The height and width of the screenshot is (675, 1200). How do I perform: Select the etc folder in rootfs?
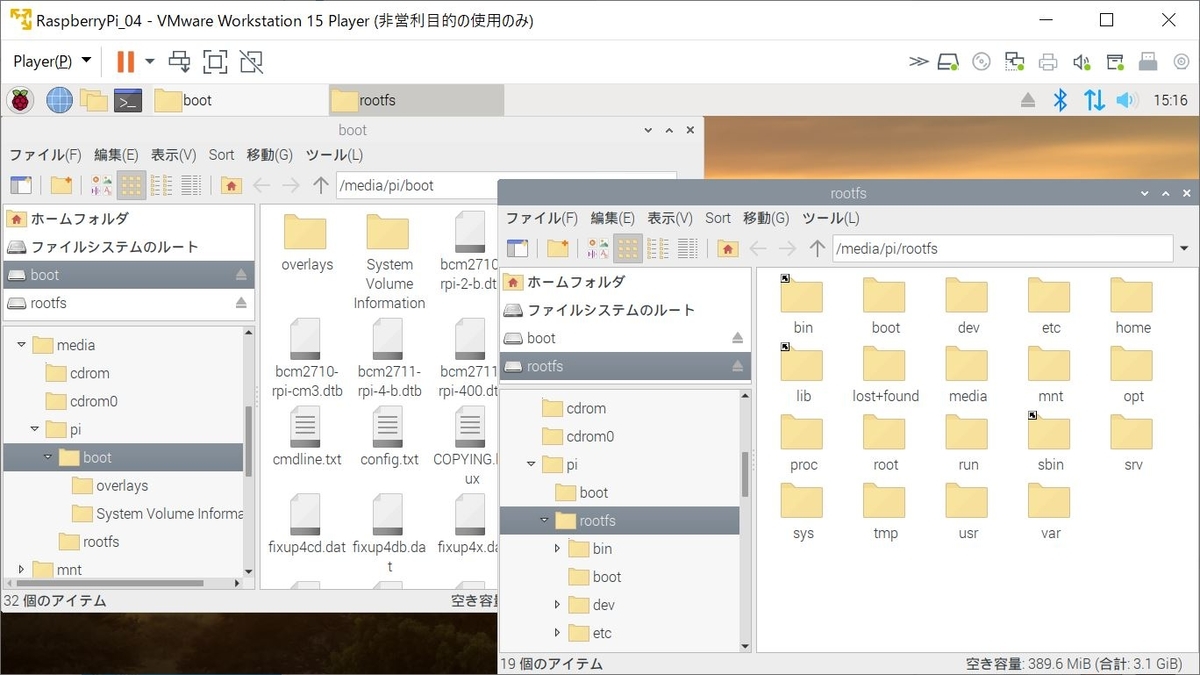tap(1051, 308)
